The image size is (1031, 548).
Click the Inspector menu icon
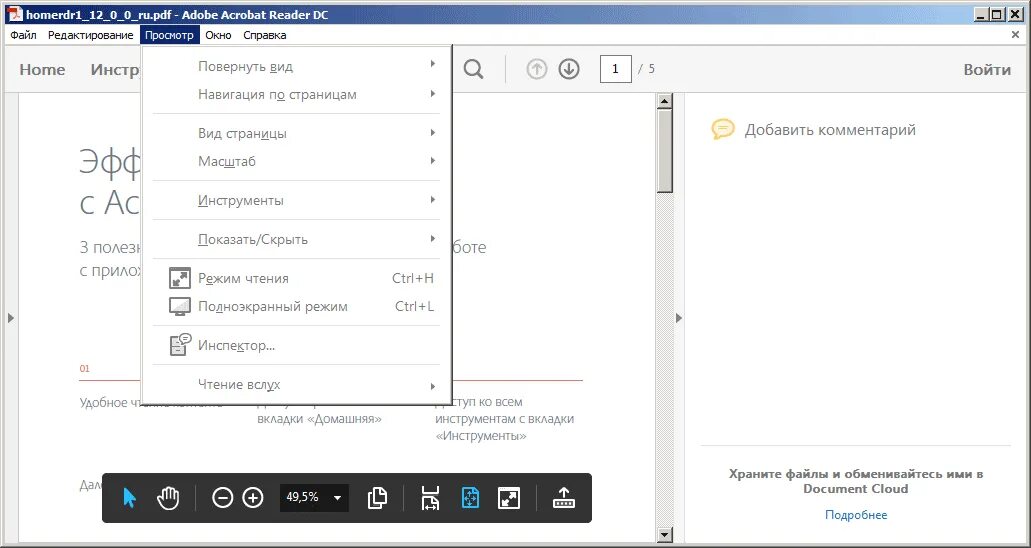[180, 345]
